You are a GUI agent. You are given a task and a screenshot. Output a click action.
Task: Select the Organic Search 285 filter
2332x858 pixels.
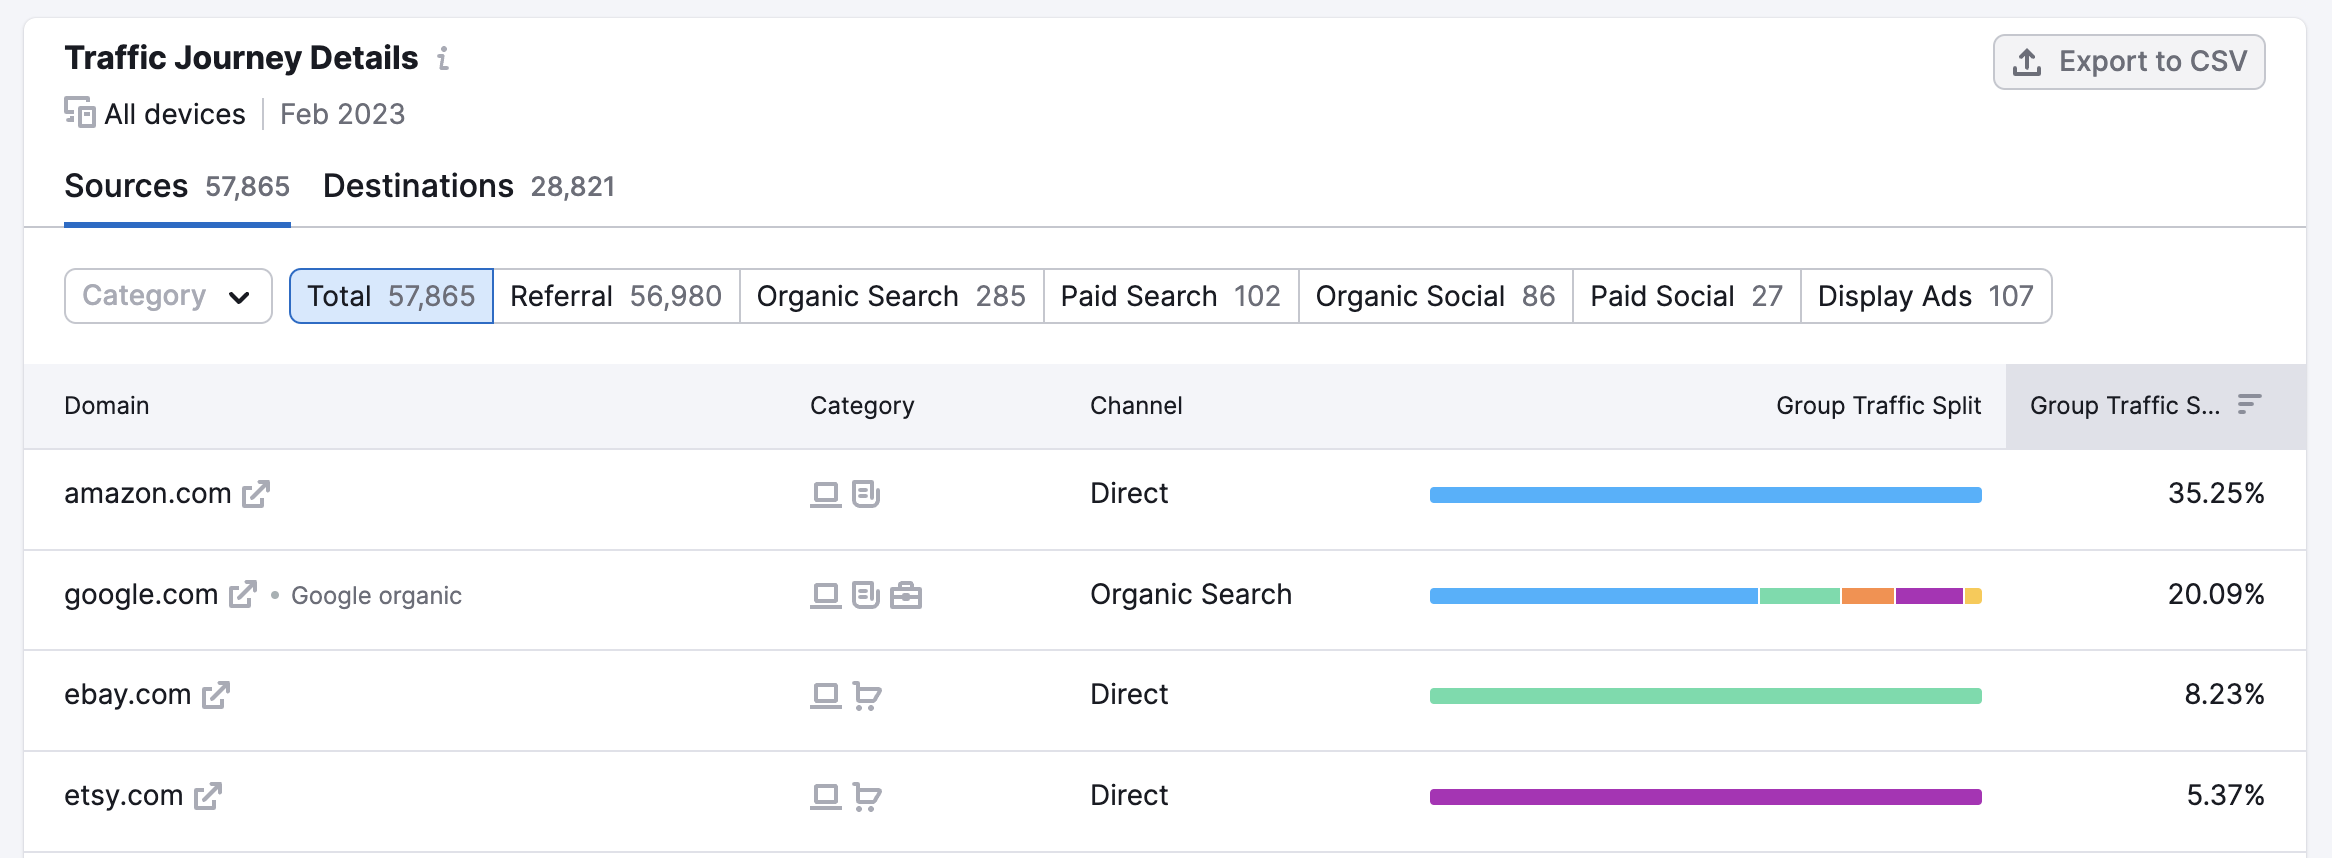click(x=891, y=296)
